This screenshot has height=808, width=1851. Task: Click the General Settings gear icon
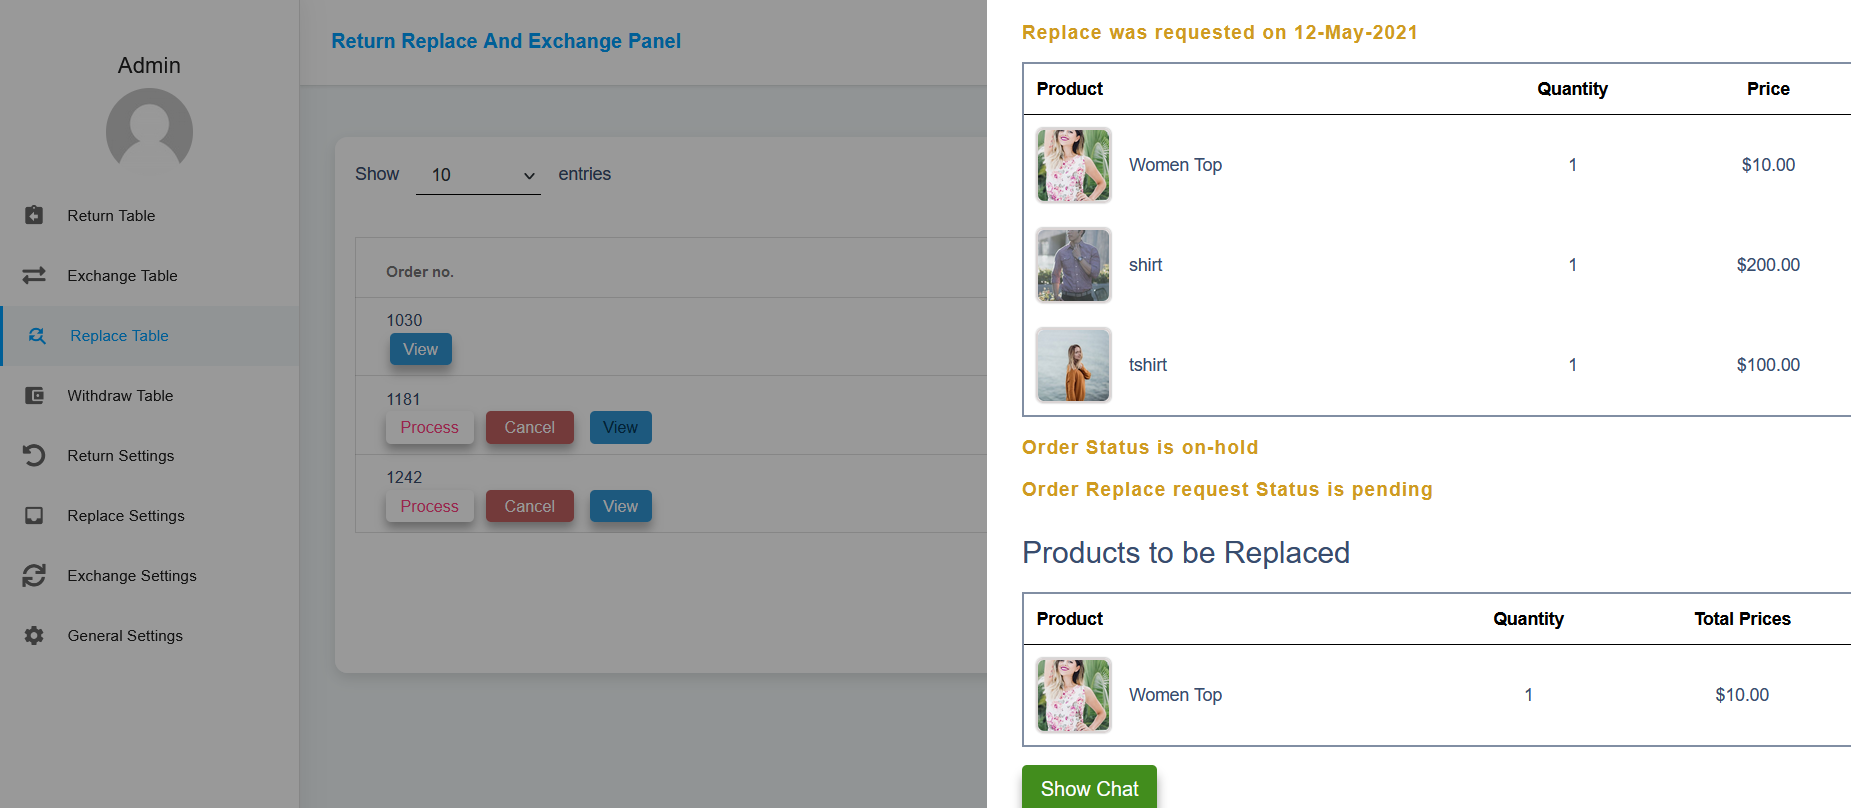click(x=34, y=635)
